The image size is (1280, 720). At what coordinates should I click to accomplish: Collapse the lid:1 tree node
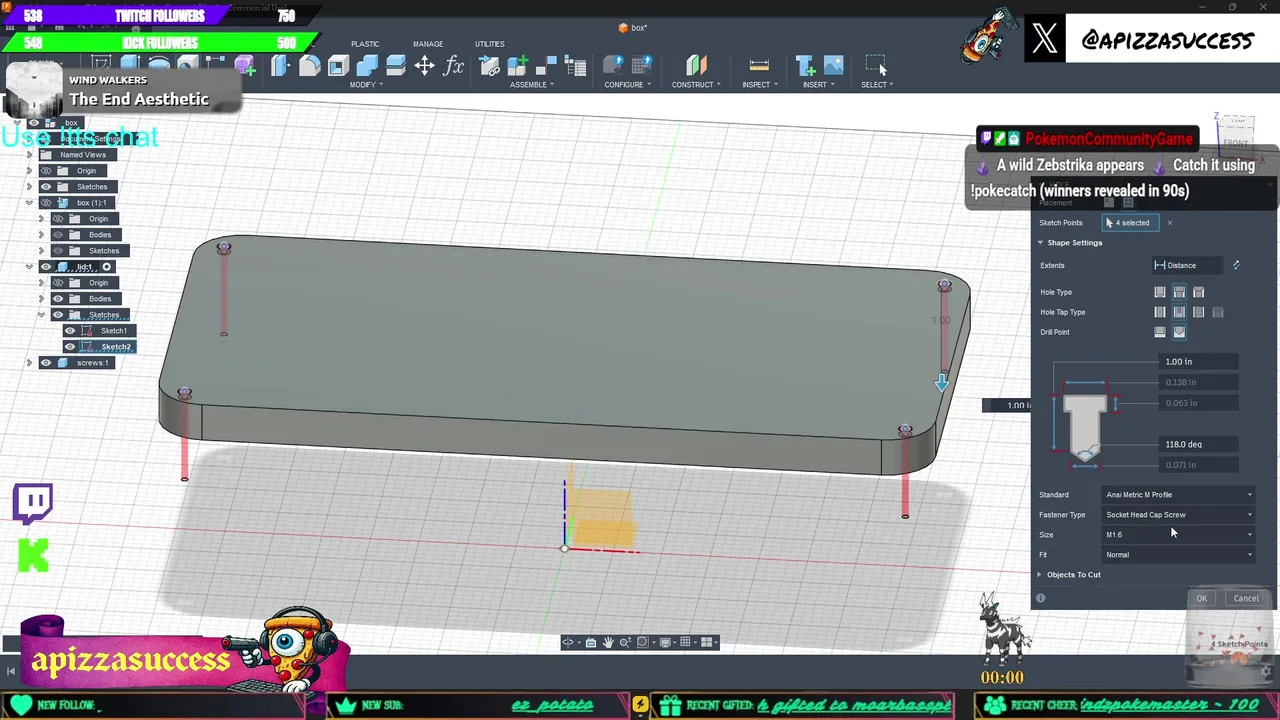point(29,267)
